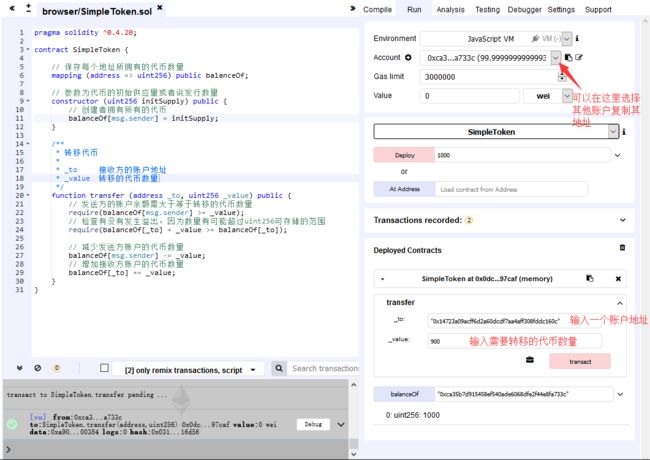The height and width of the screenshot is (460, 650).
Task: Collapse the SimpleToken deployed instance
Action: [382, 279]
